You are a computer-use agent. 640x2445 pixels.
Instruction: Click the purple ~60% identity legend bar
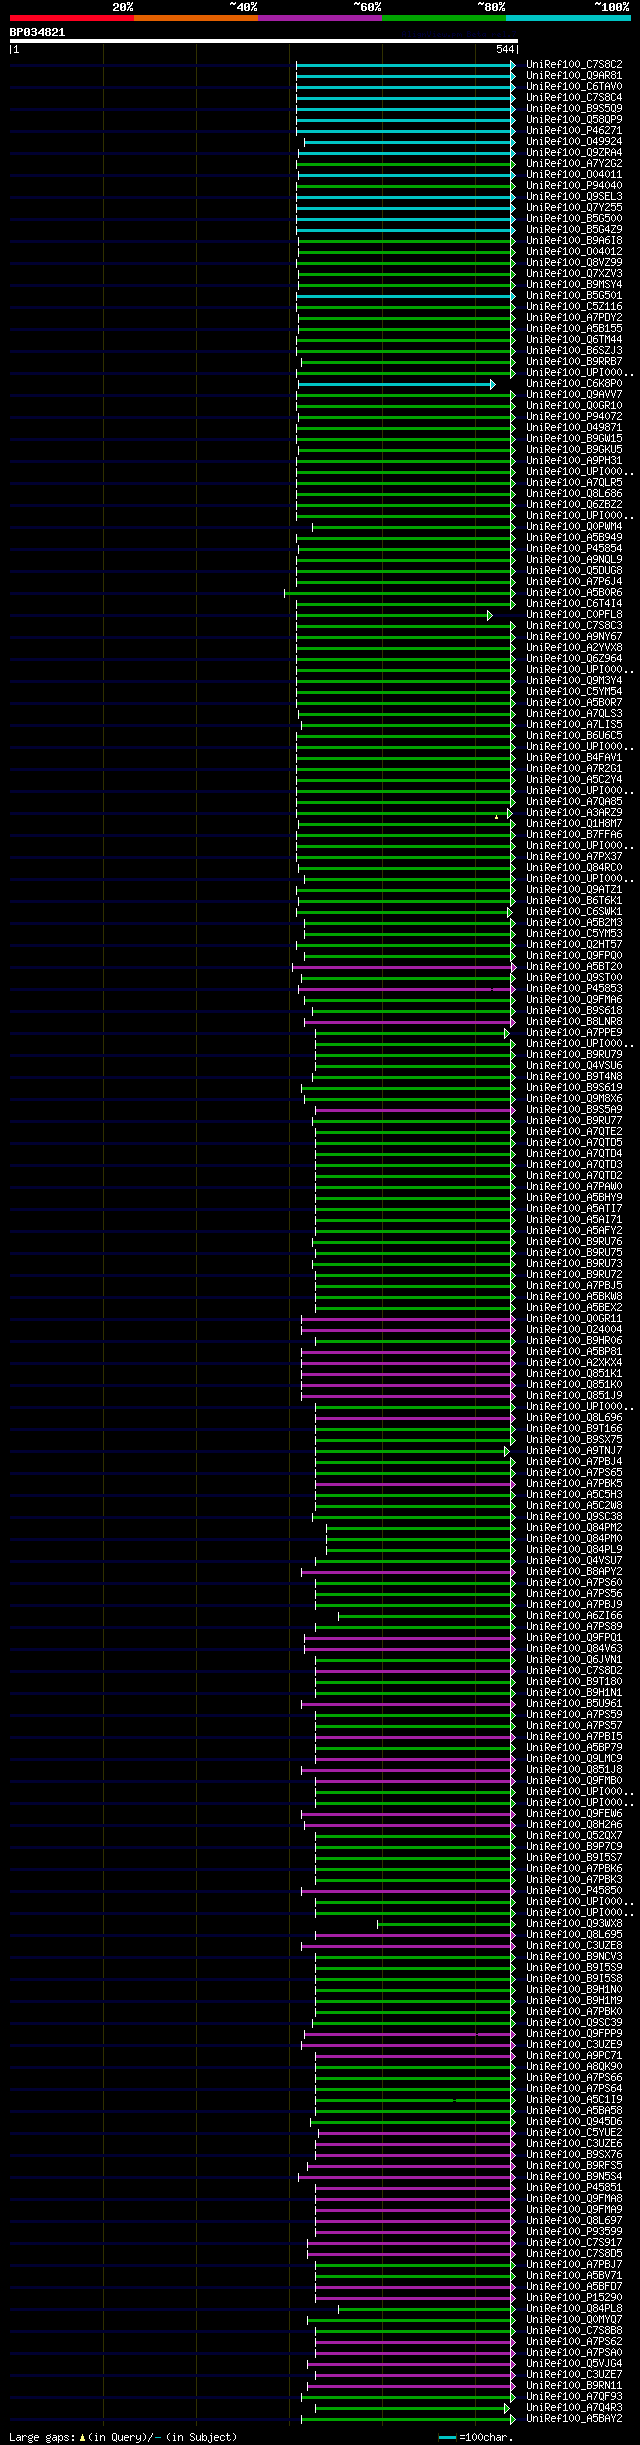320,18
